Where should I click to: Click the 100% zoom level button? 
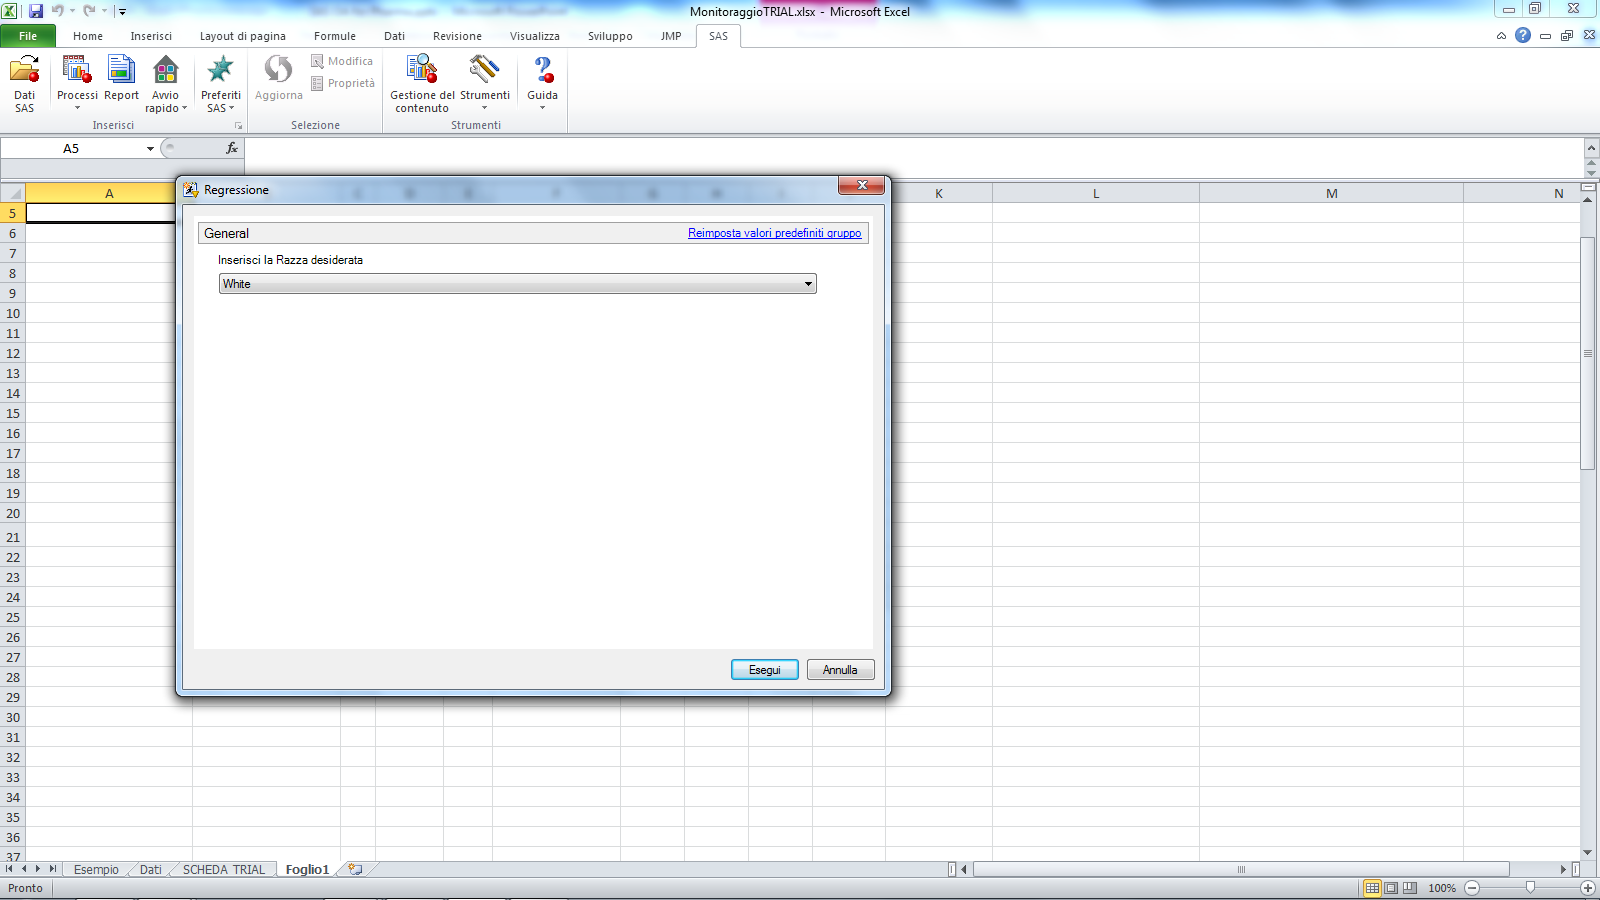[1442, 888]
